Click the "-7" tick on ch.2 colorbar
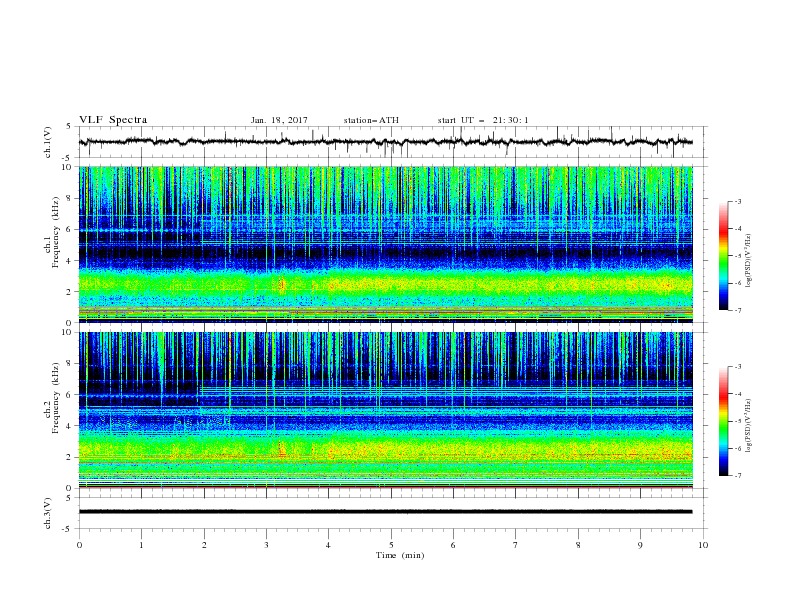Viewport: 792px width, 612px height. point(737,475)
